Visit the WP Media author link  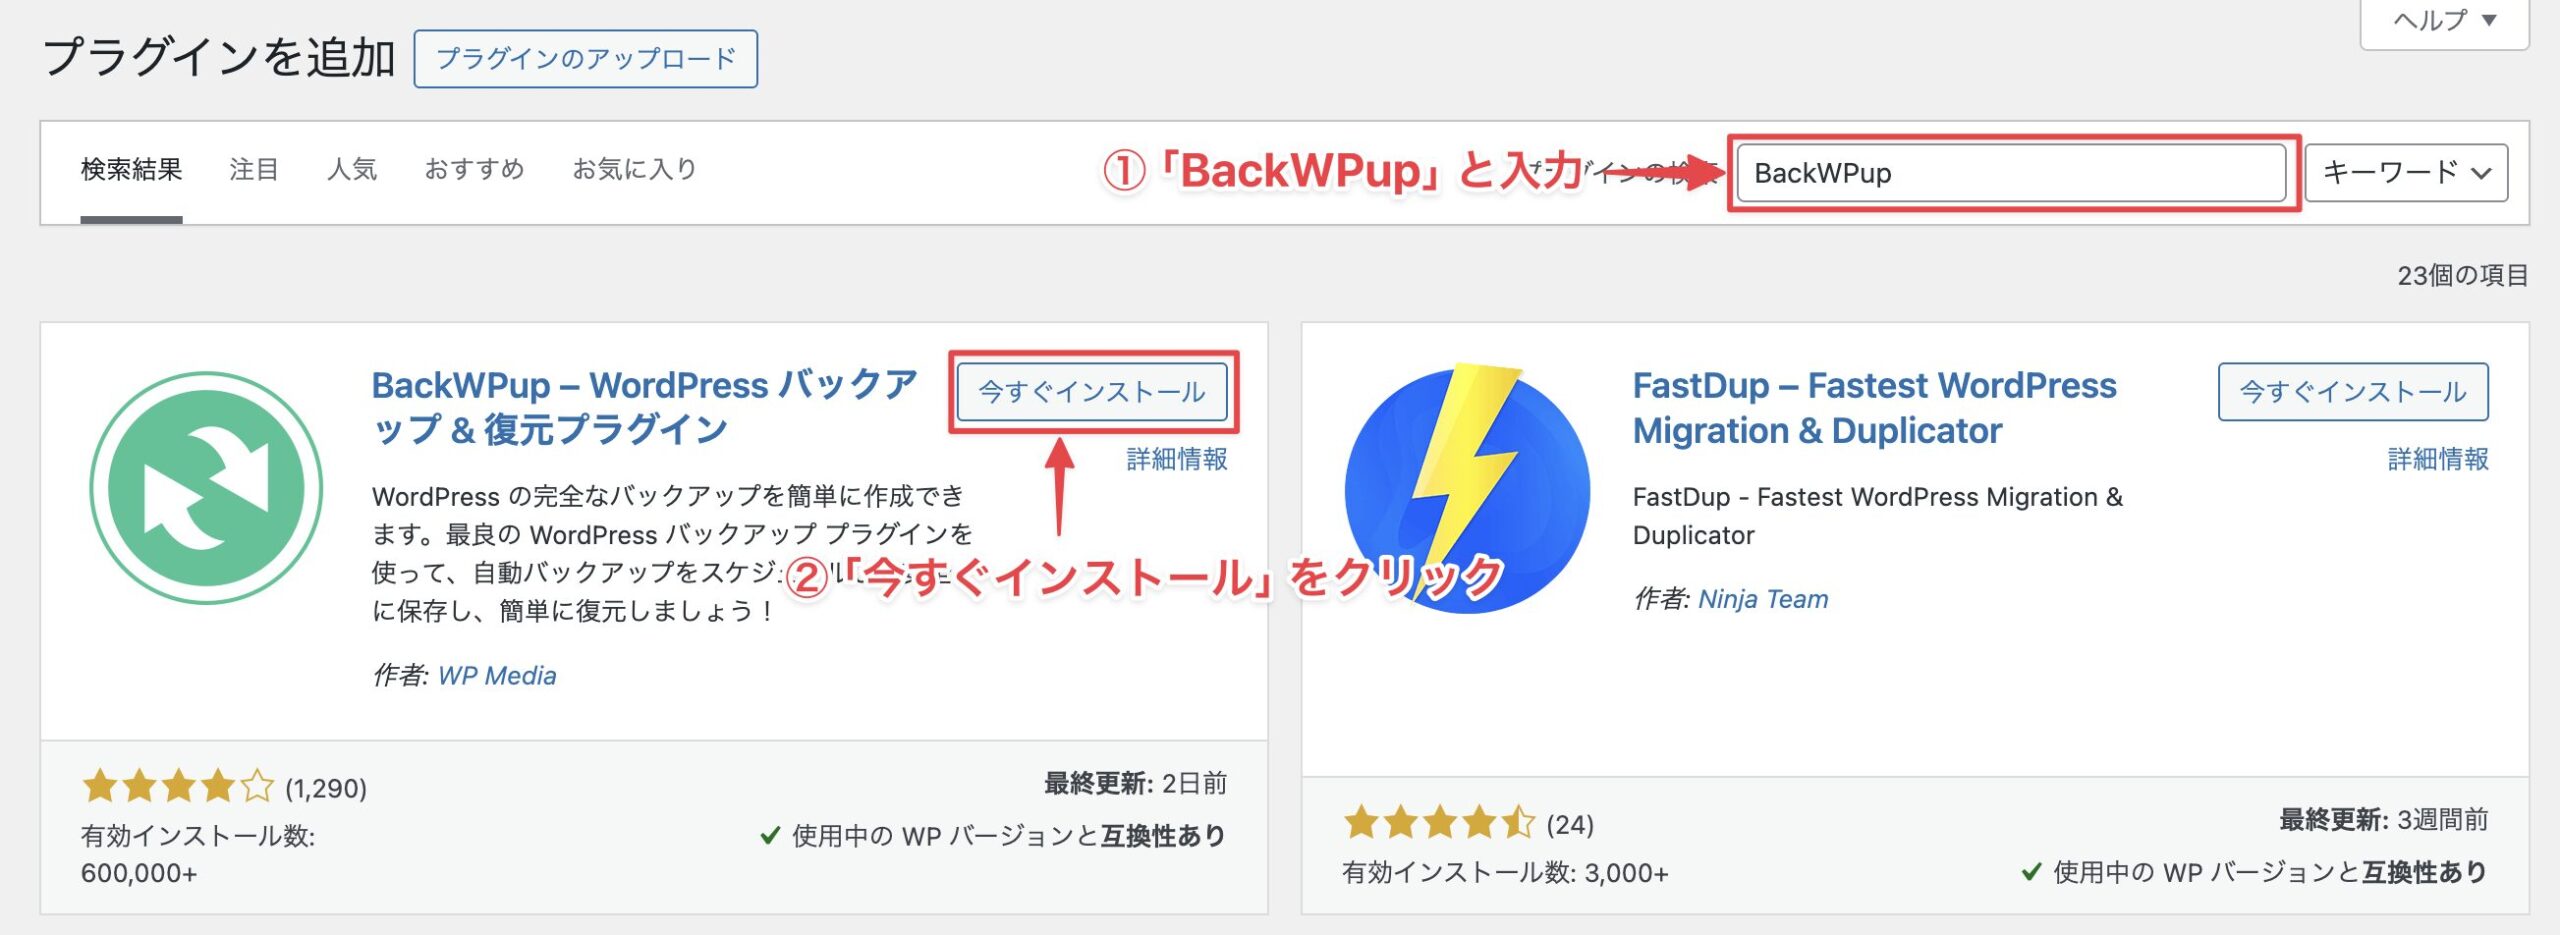(497, 676)
